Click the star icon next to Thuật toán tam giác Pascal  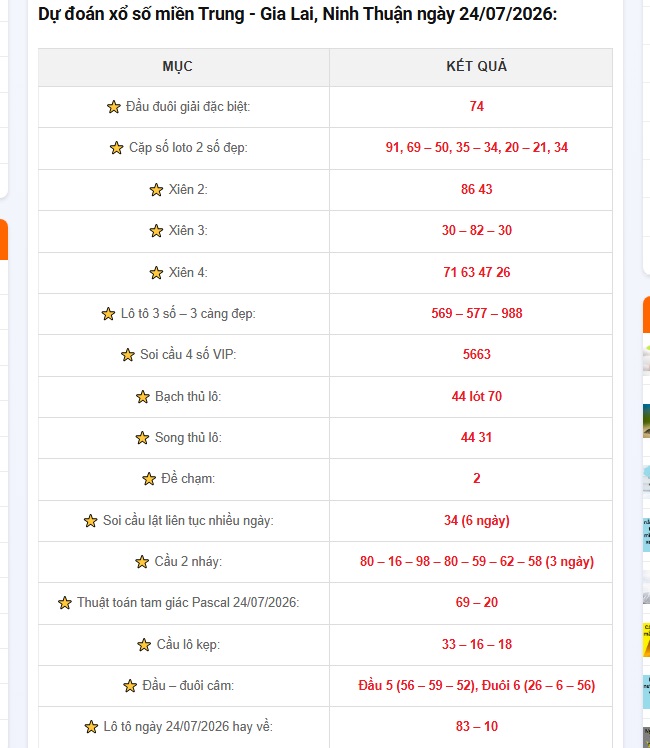pyautogui.click(x=65, y=603)
